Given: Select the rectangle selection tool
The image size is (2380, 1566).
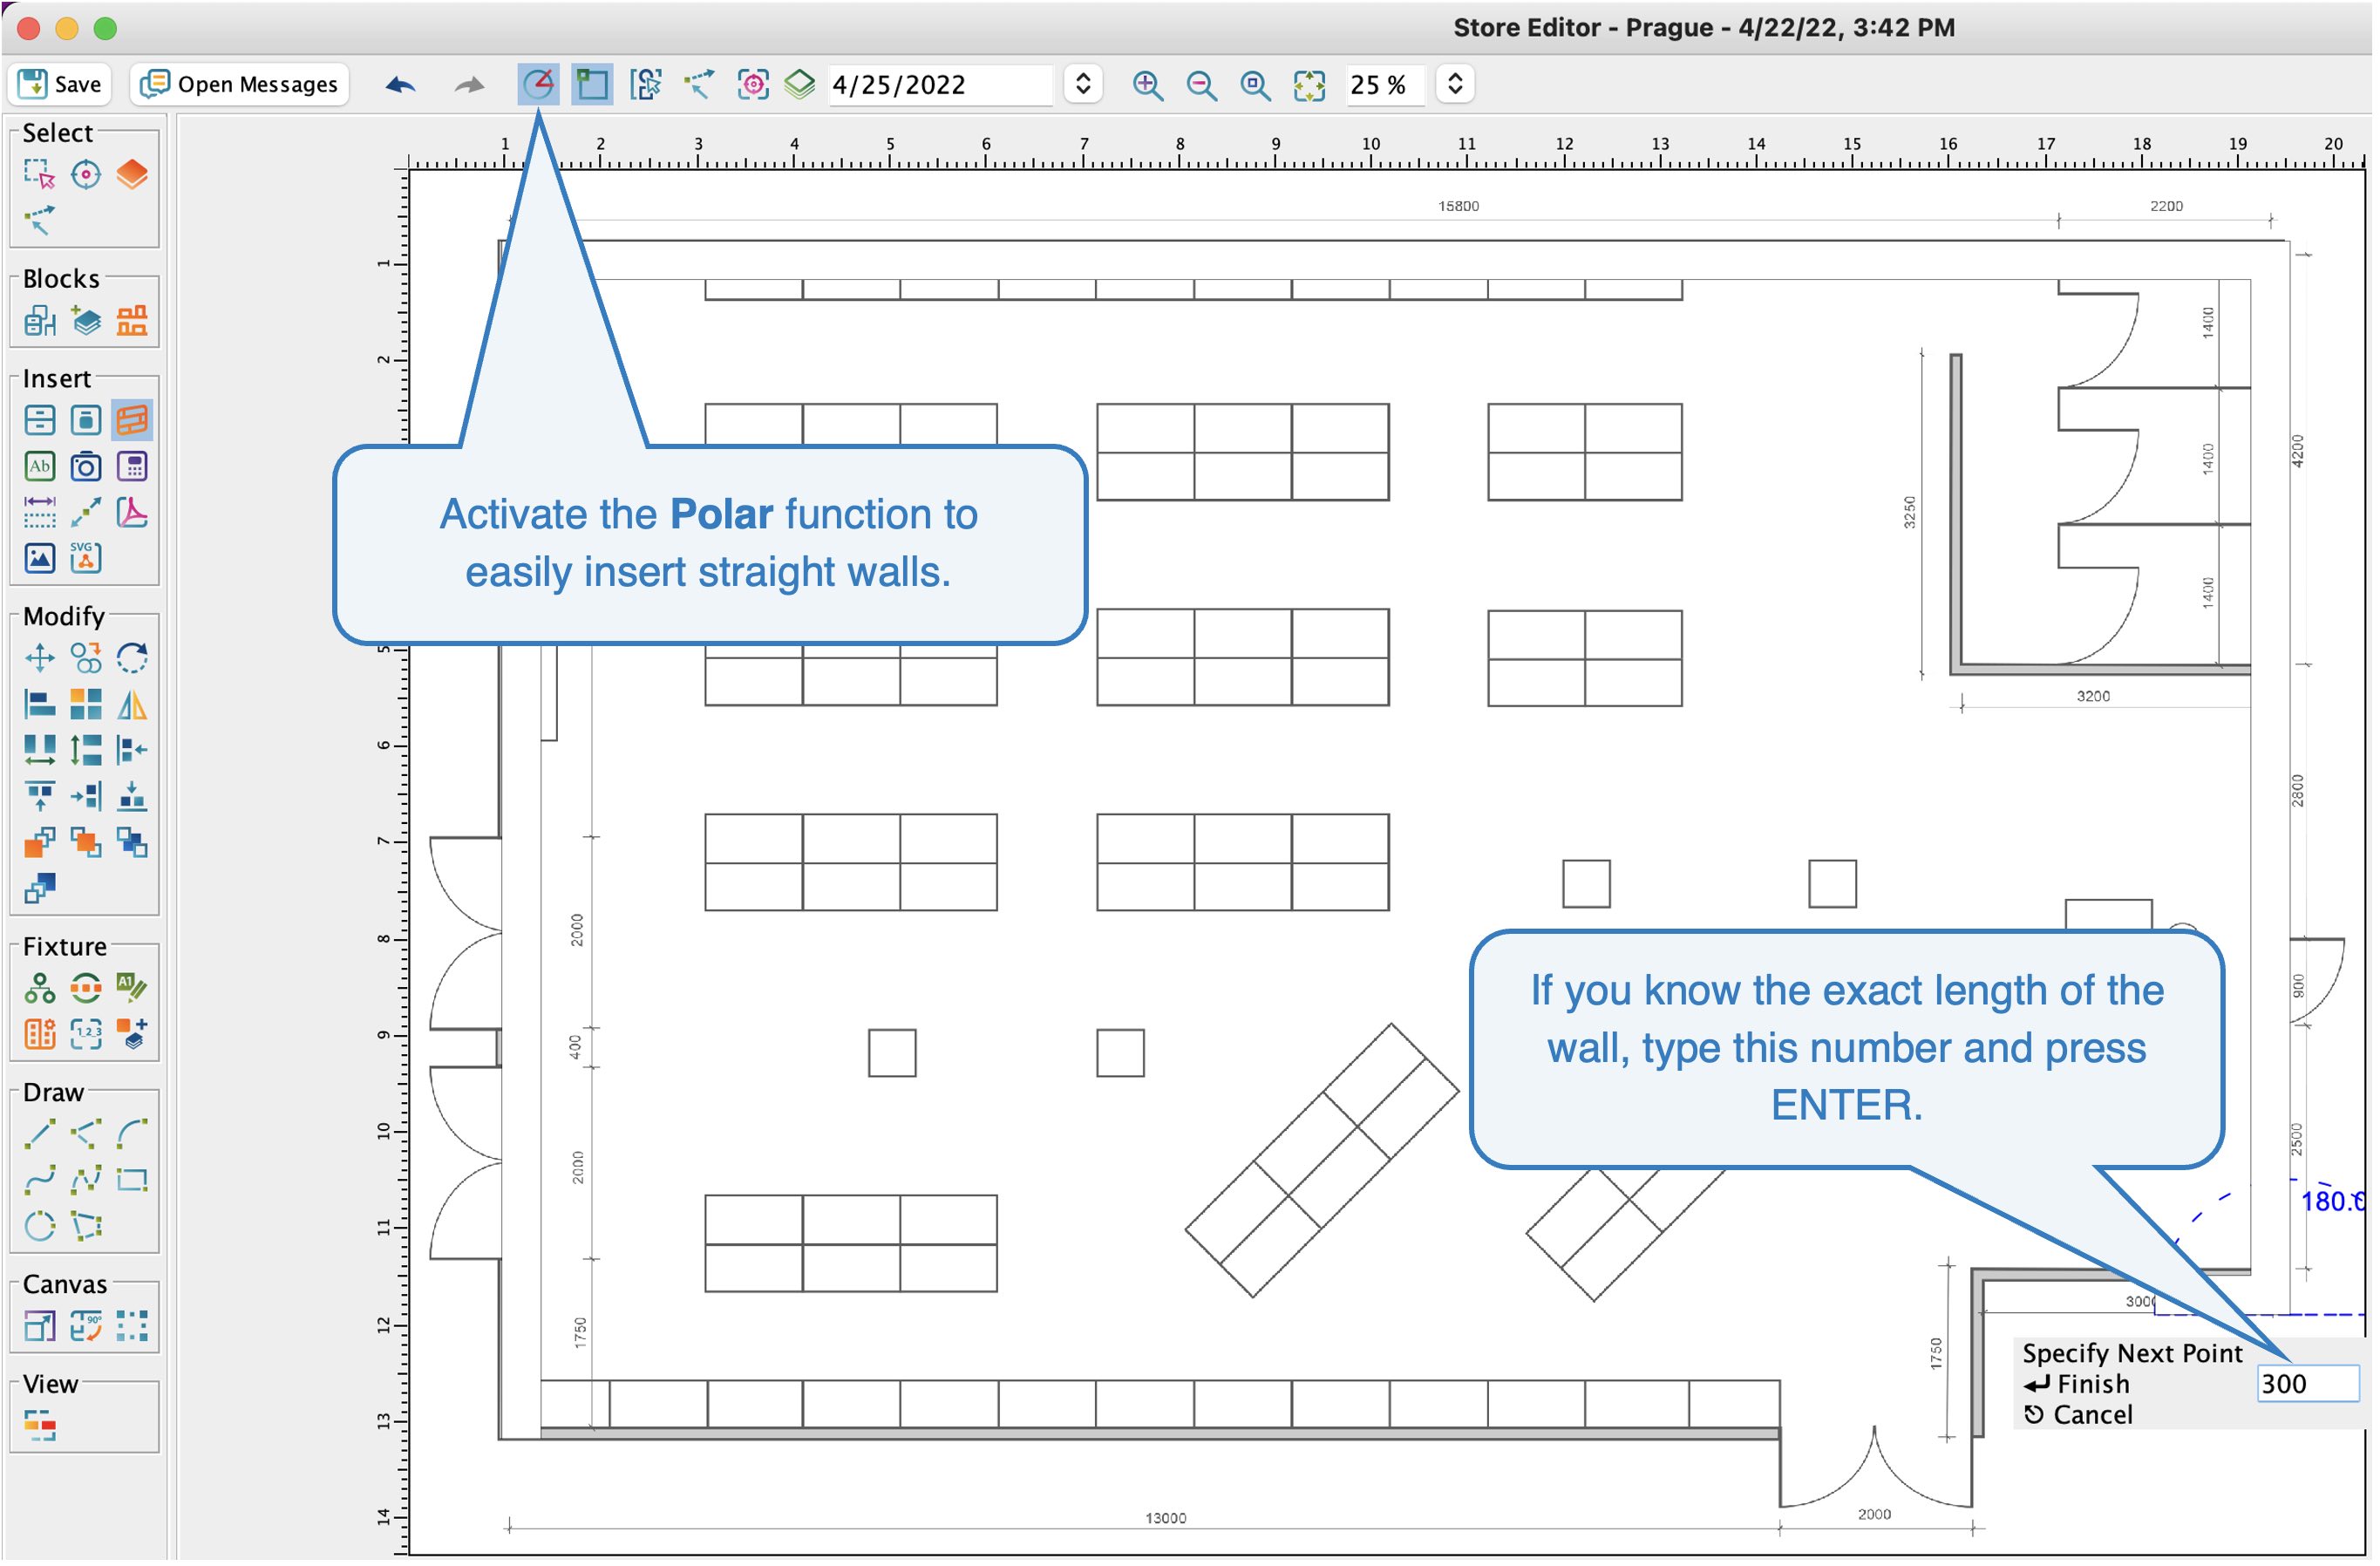Looking at the screenshot, I should (x=39, y=175).
